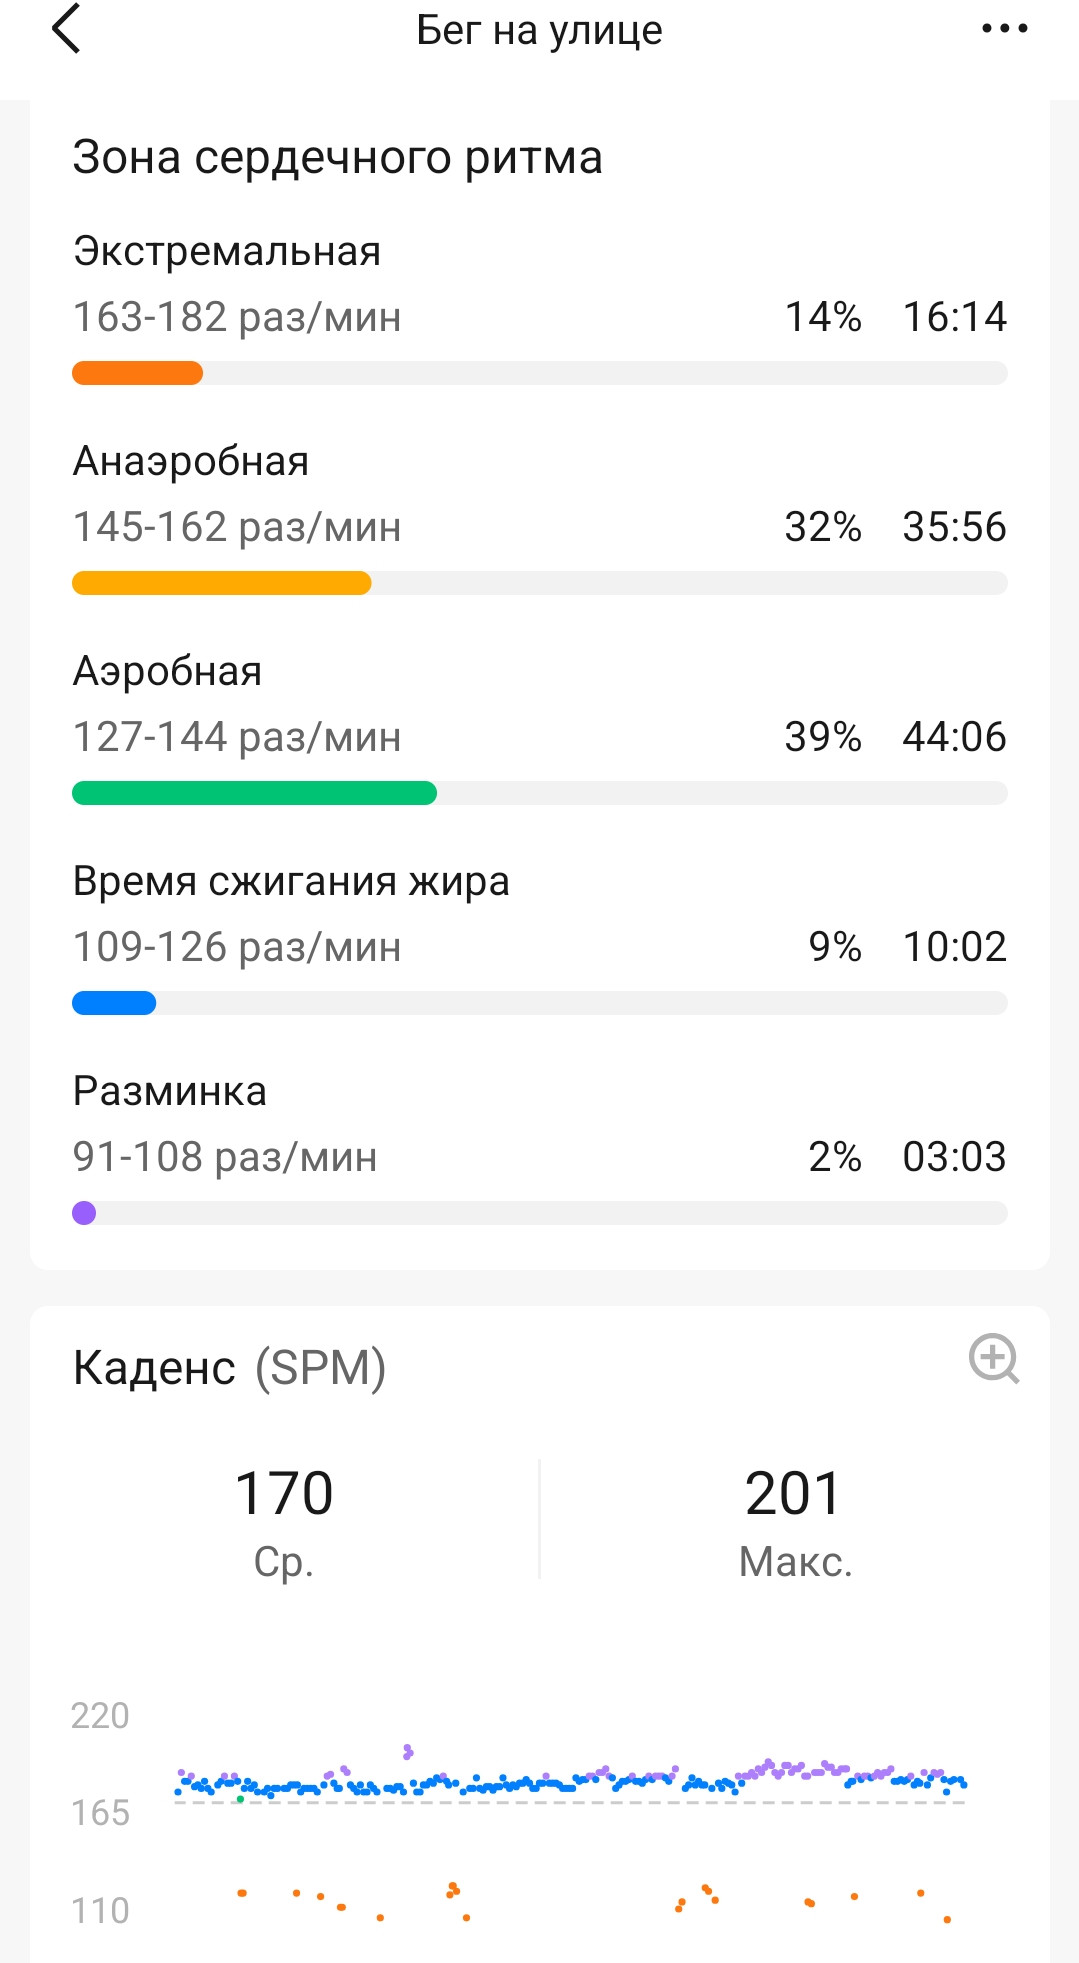1079x1963 pixels.
Task: Tap the yellow Анаэробная zone bar
Action: tap(222, 583)
